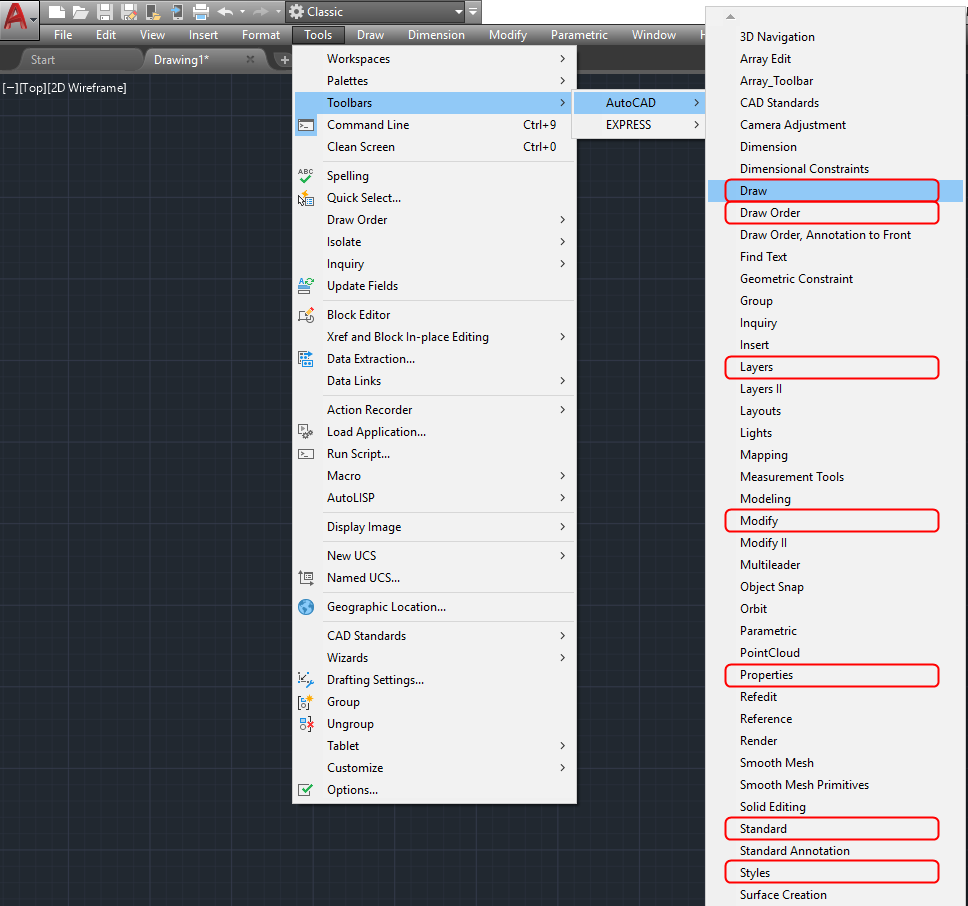The height and width of the screenshot is (906, 968).
Task: Expand the EXPRESS toolbars submenu
Action: (640, 125)
